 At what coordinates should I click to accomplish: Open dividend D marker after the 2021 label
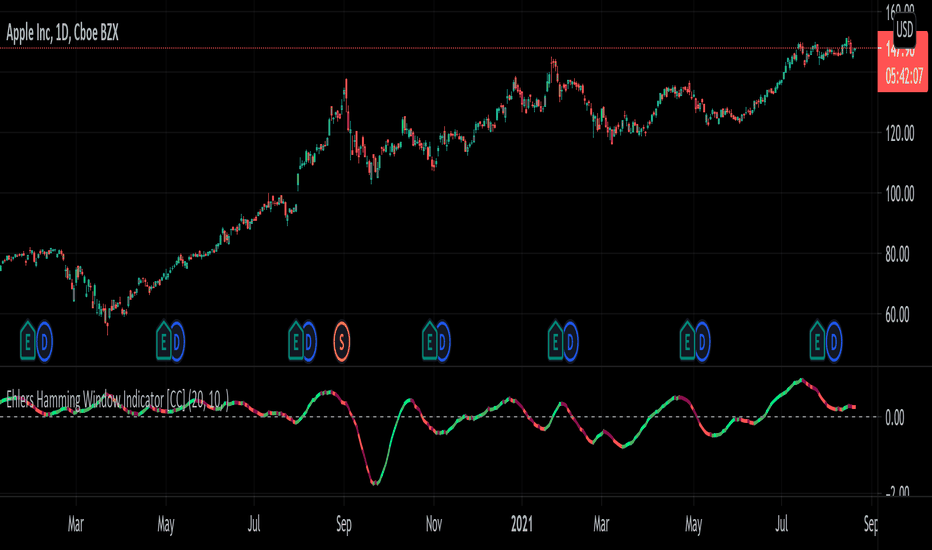[x=570, y=342]
